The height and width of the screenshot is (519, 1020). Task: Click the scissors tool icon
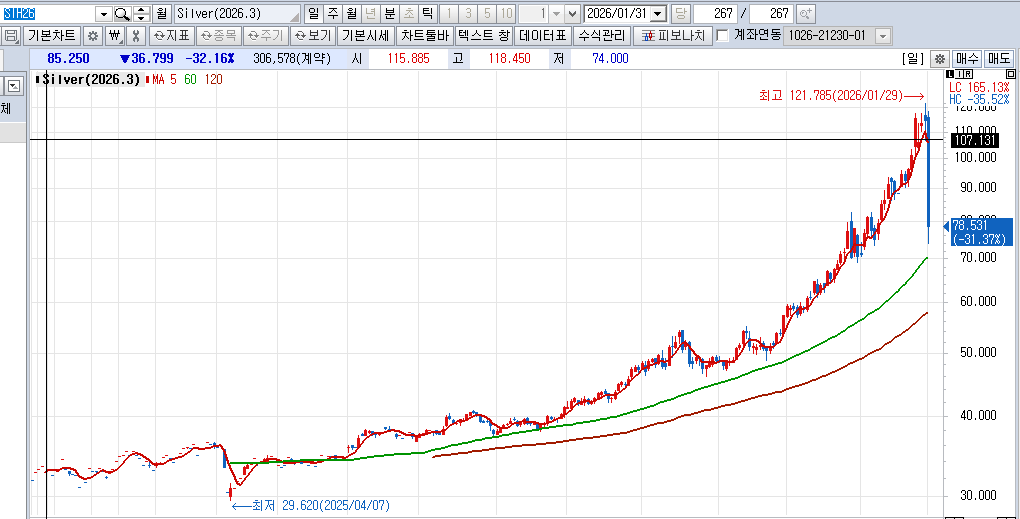(x=136, y=36)
